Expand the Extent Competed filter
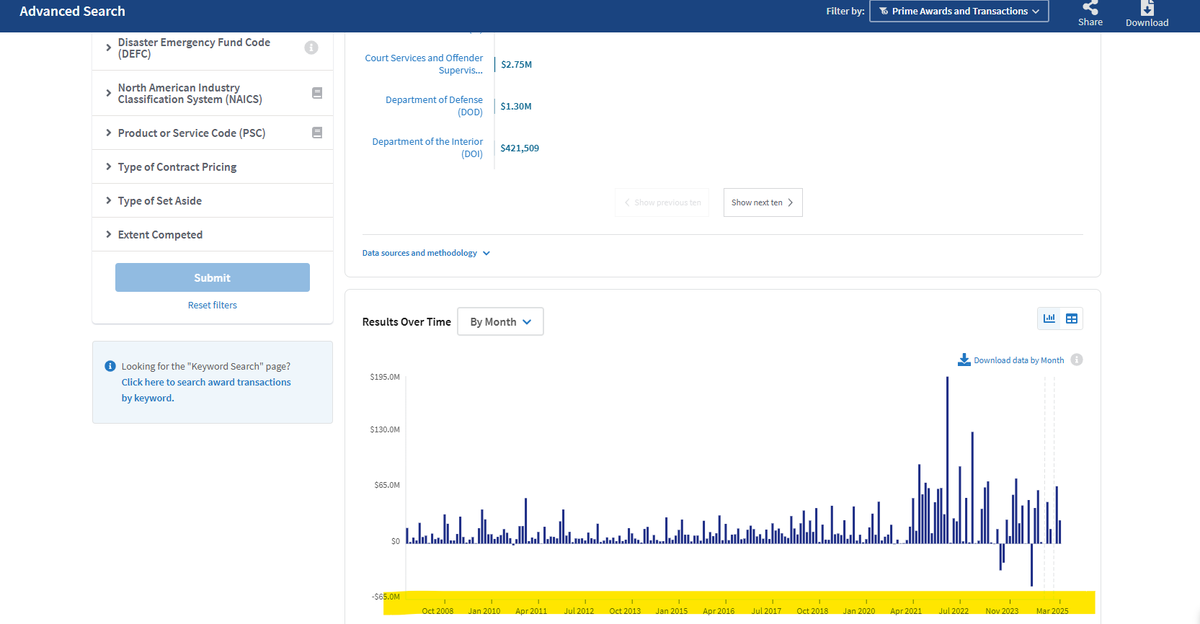Viewport: 1200px width, 624px height. [x=212, y=235]
